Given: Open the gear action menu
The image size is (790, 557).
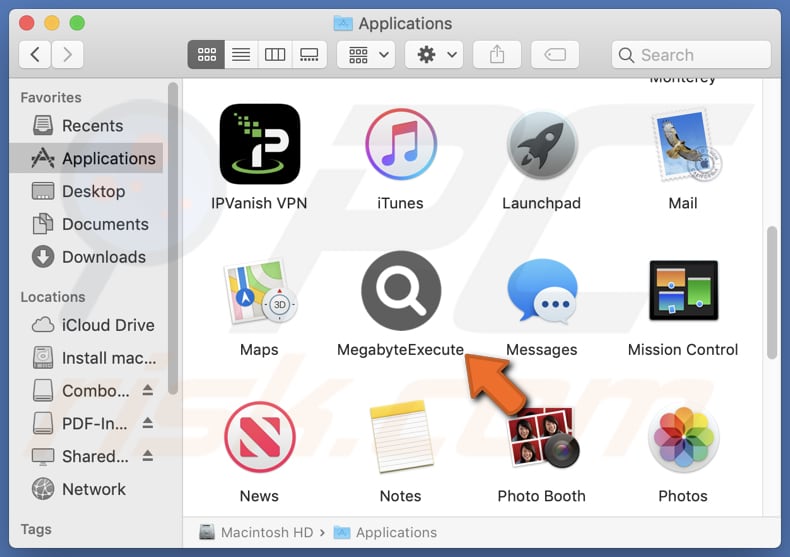Looking at the screenshot, I should (x=434, y=54).
